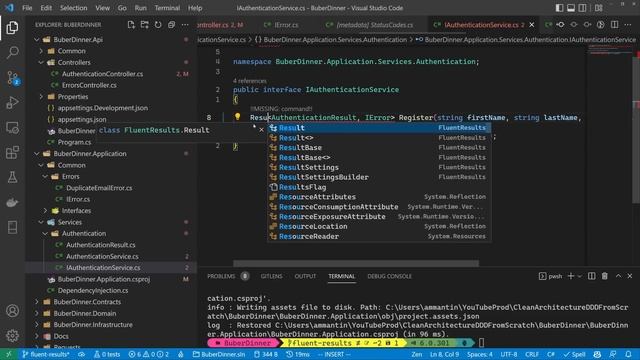Open Remote Explorer view in activity bar
The width and height of the screenshot is (640, 360).
[x=12, y=128]
